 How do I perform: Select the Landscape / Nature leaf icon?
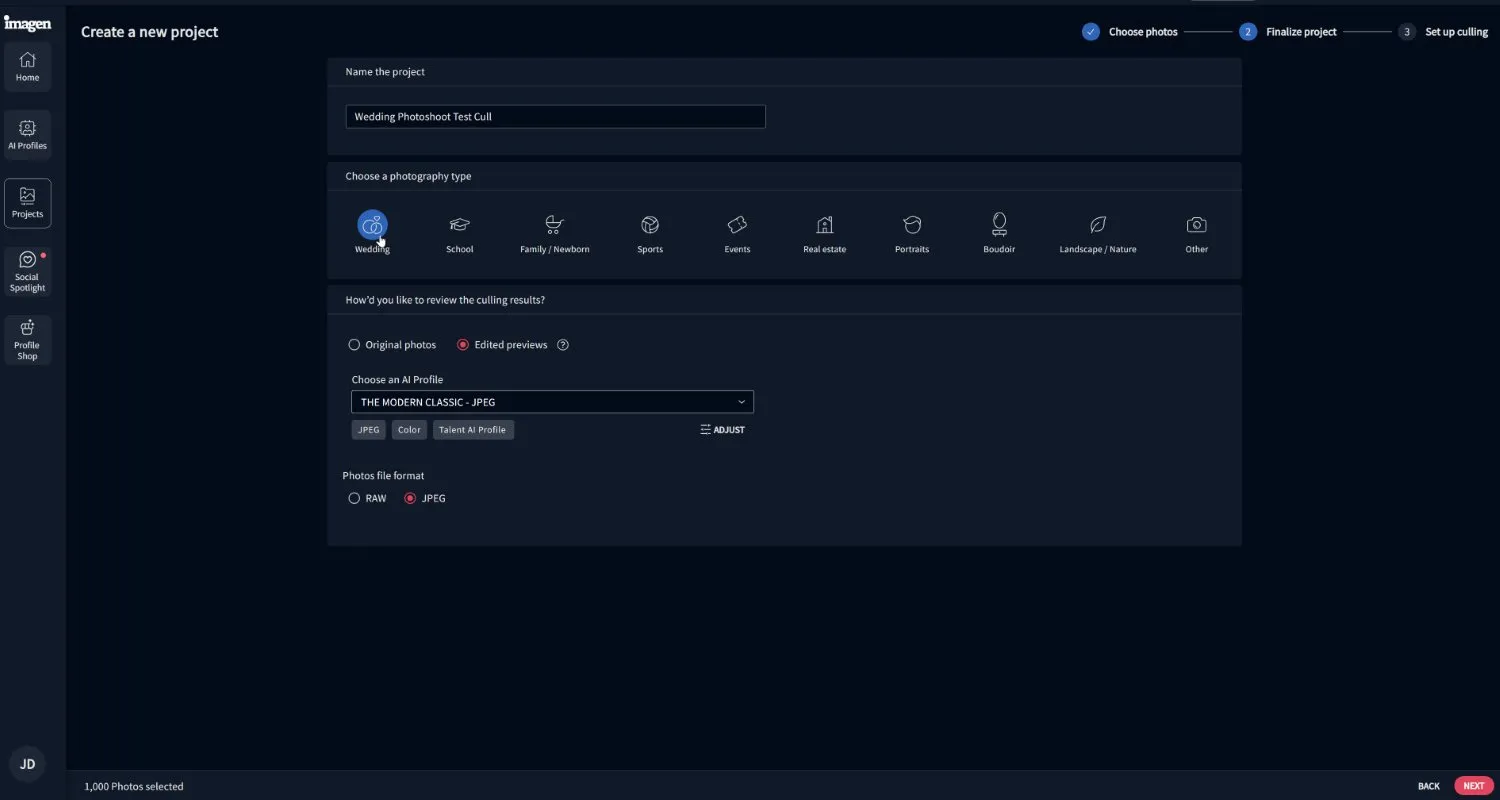[x=1097, y=225]
